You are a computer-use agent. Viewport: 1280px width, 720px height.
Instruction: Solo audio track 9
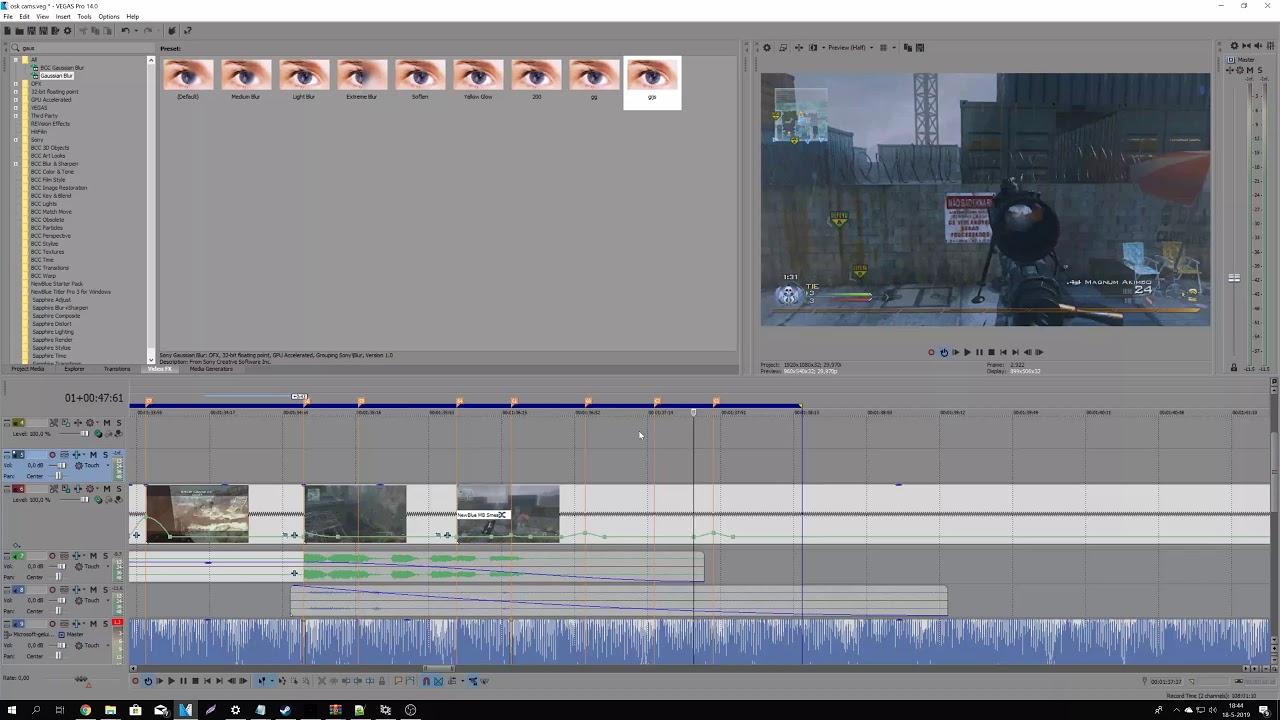click(x=105, y=624)
